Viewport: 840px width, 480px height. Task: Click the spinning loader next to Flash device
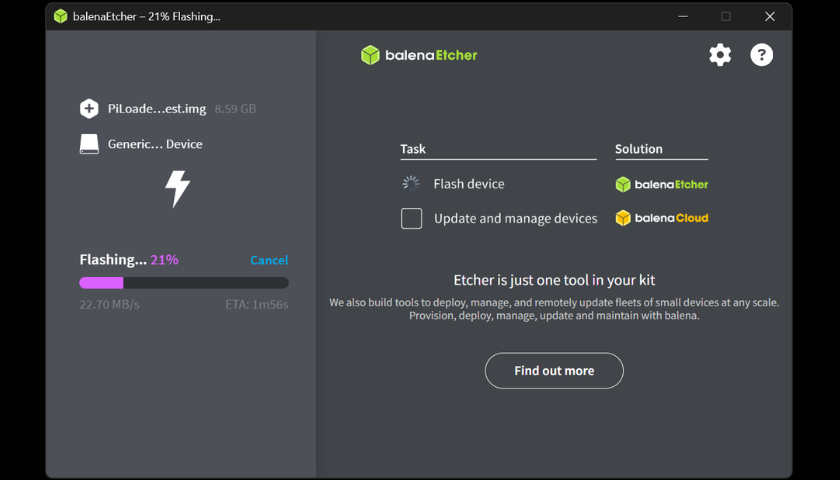point(411,184)
